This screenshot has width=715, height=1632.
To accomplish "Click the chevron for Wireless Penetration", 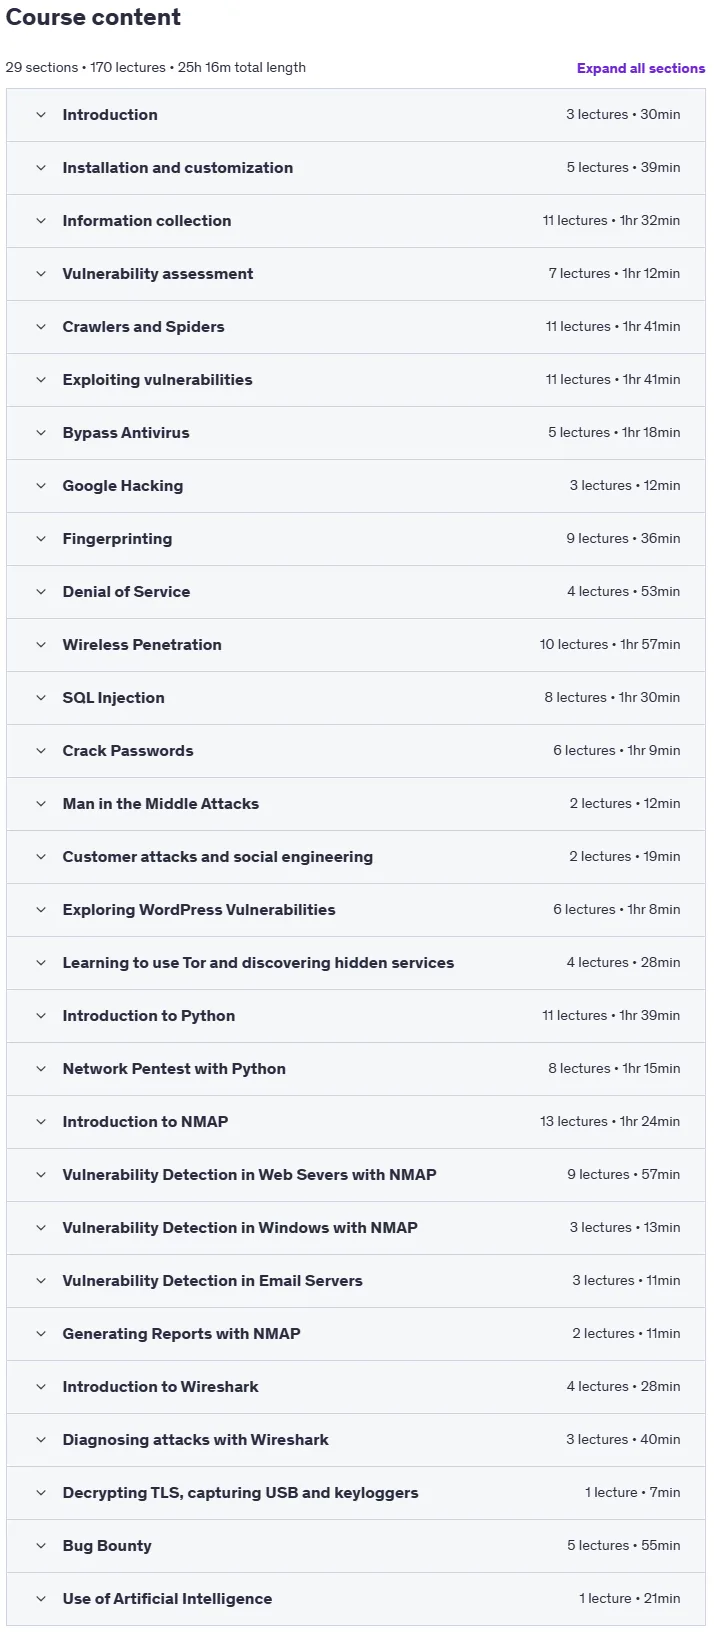I will click(41, 645).
